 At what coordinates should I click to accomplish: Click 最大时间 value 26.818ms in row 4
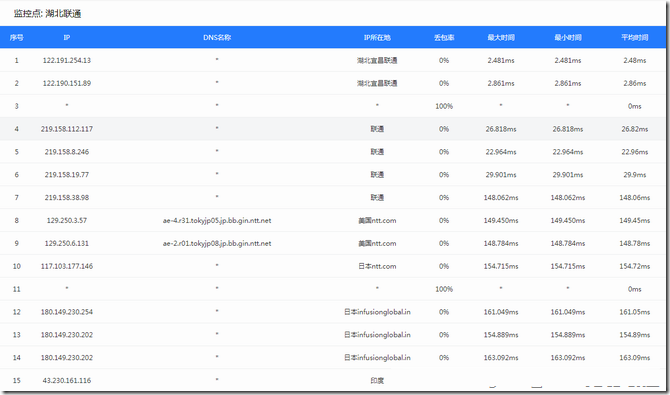click(x=501, y=129)
